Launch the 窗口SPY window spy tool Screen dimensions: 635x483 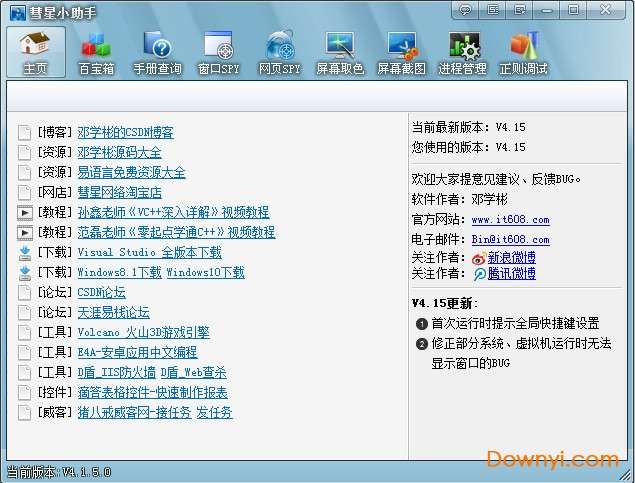[219, 52]
